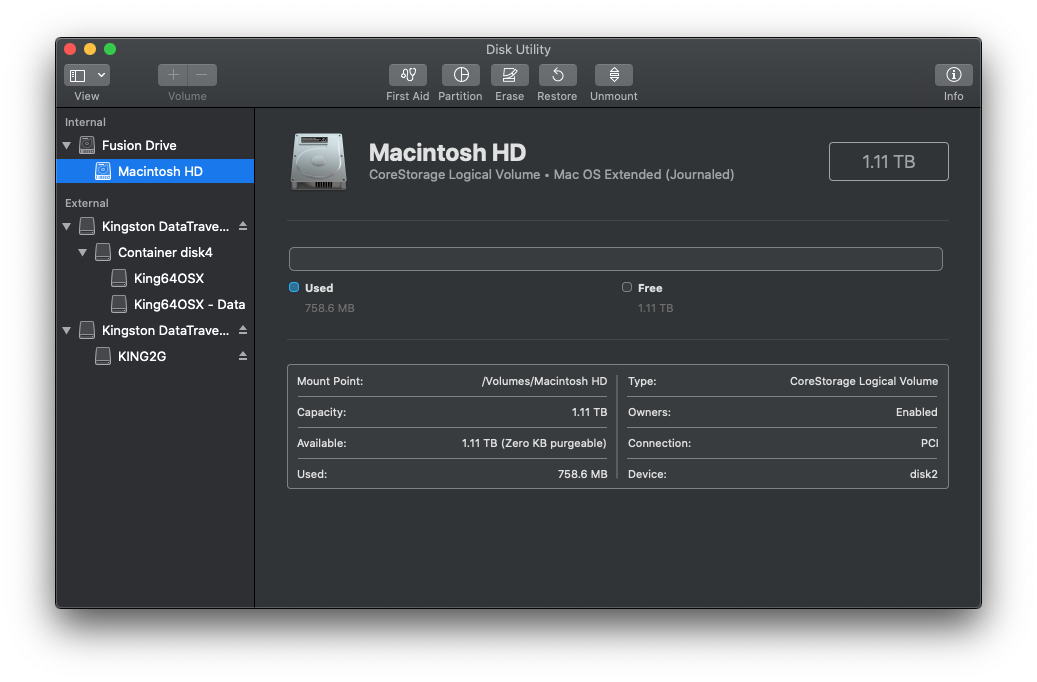Collapse Container disk4 tree

83,252
